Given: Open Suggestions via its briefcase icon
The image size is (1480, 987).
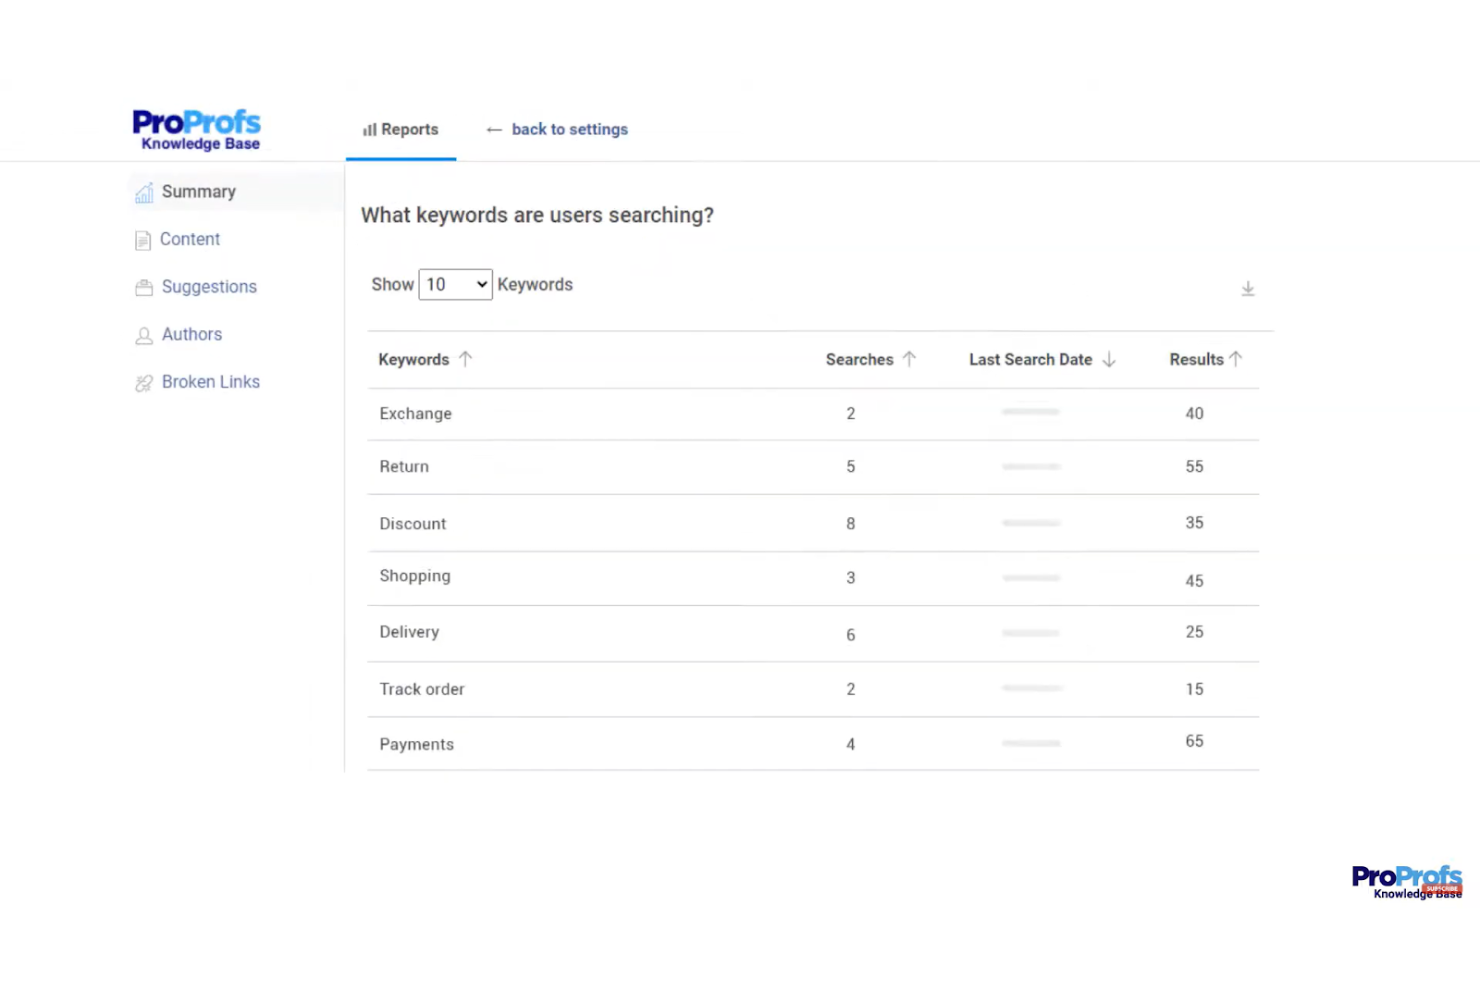Looking at the screenshot, I should coord(143,287).
